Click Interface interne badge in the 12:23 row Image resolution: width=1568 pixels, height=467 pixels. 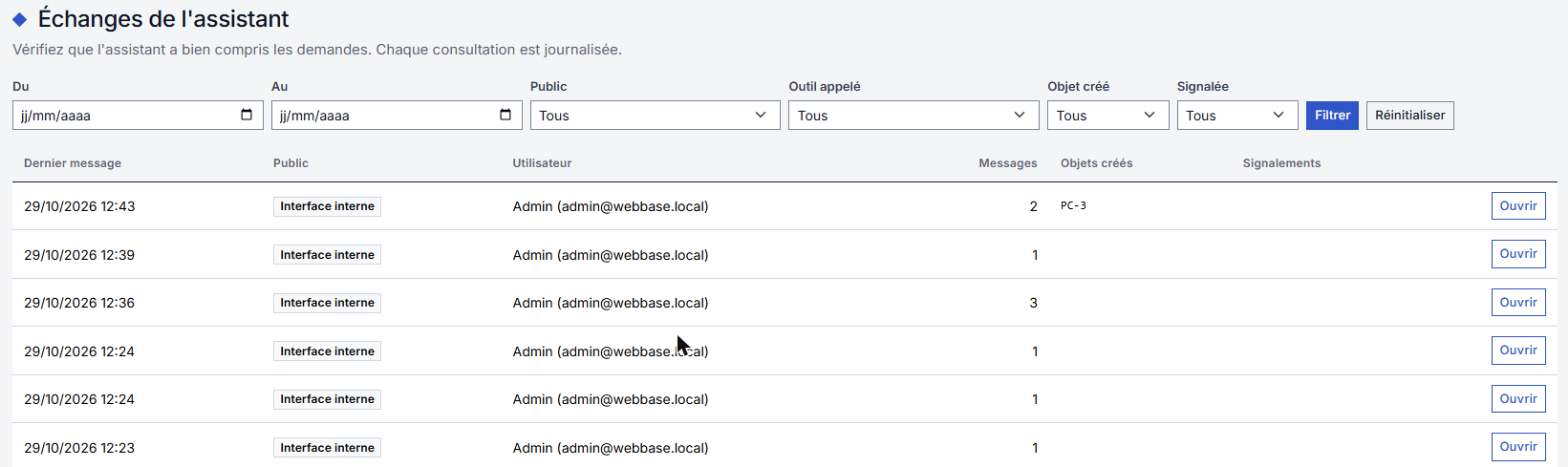click(327, 447)
